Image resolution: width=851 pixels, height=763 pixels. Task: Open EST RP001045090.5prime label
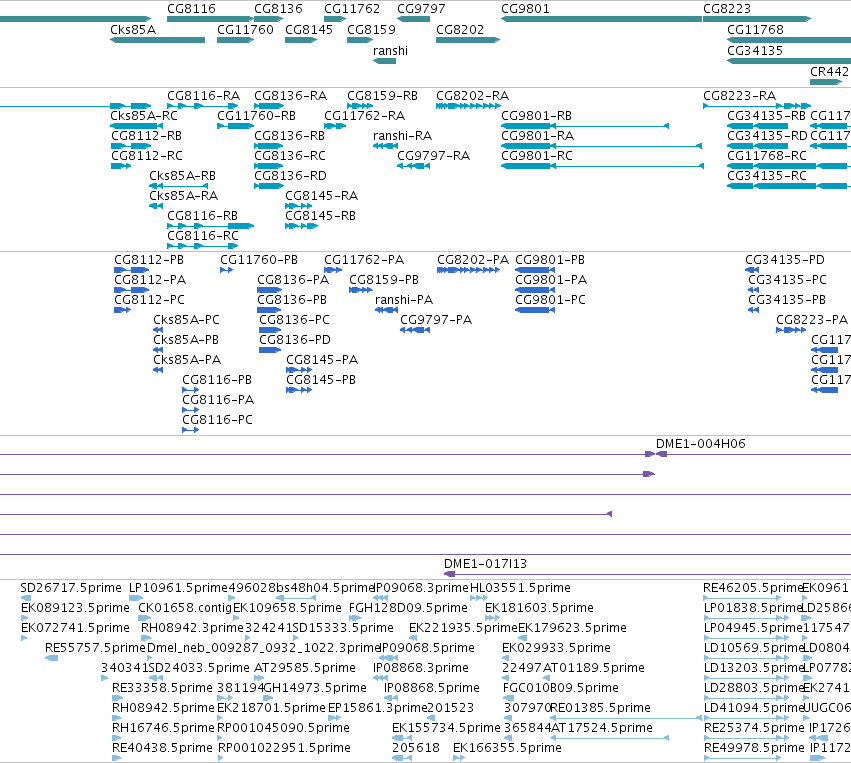(x=283, y=728)
